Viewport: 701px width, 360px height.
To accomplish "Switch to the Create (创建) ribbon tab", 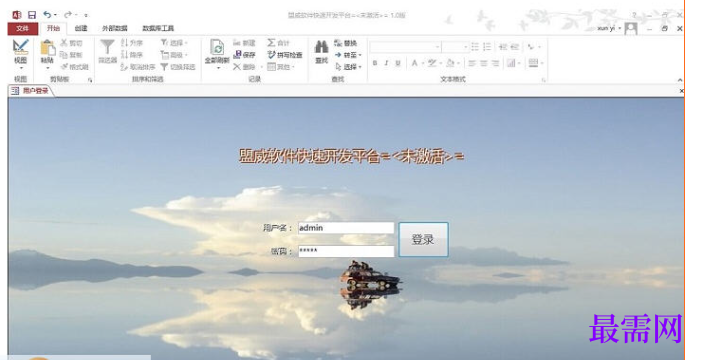I will coord(81,28).
